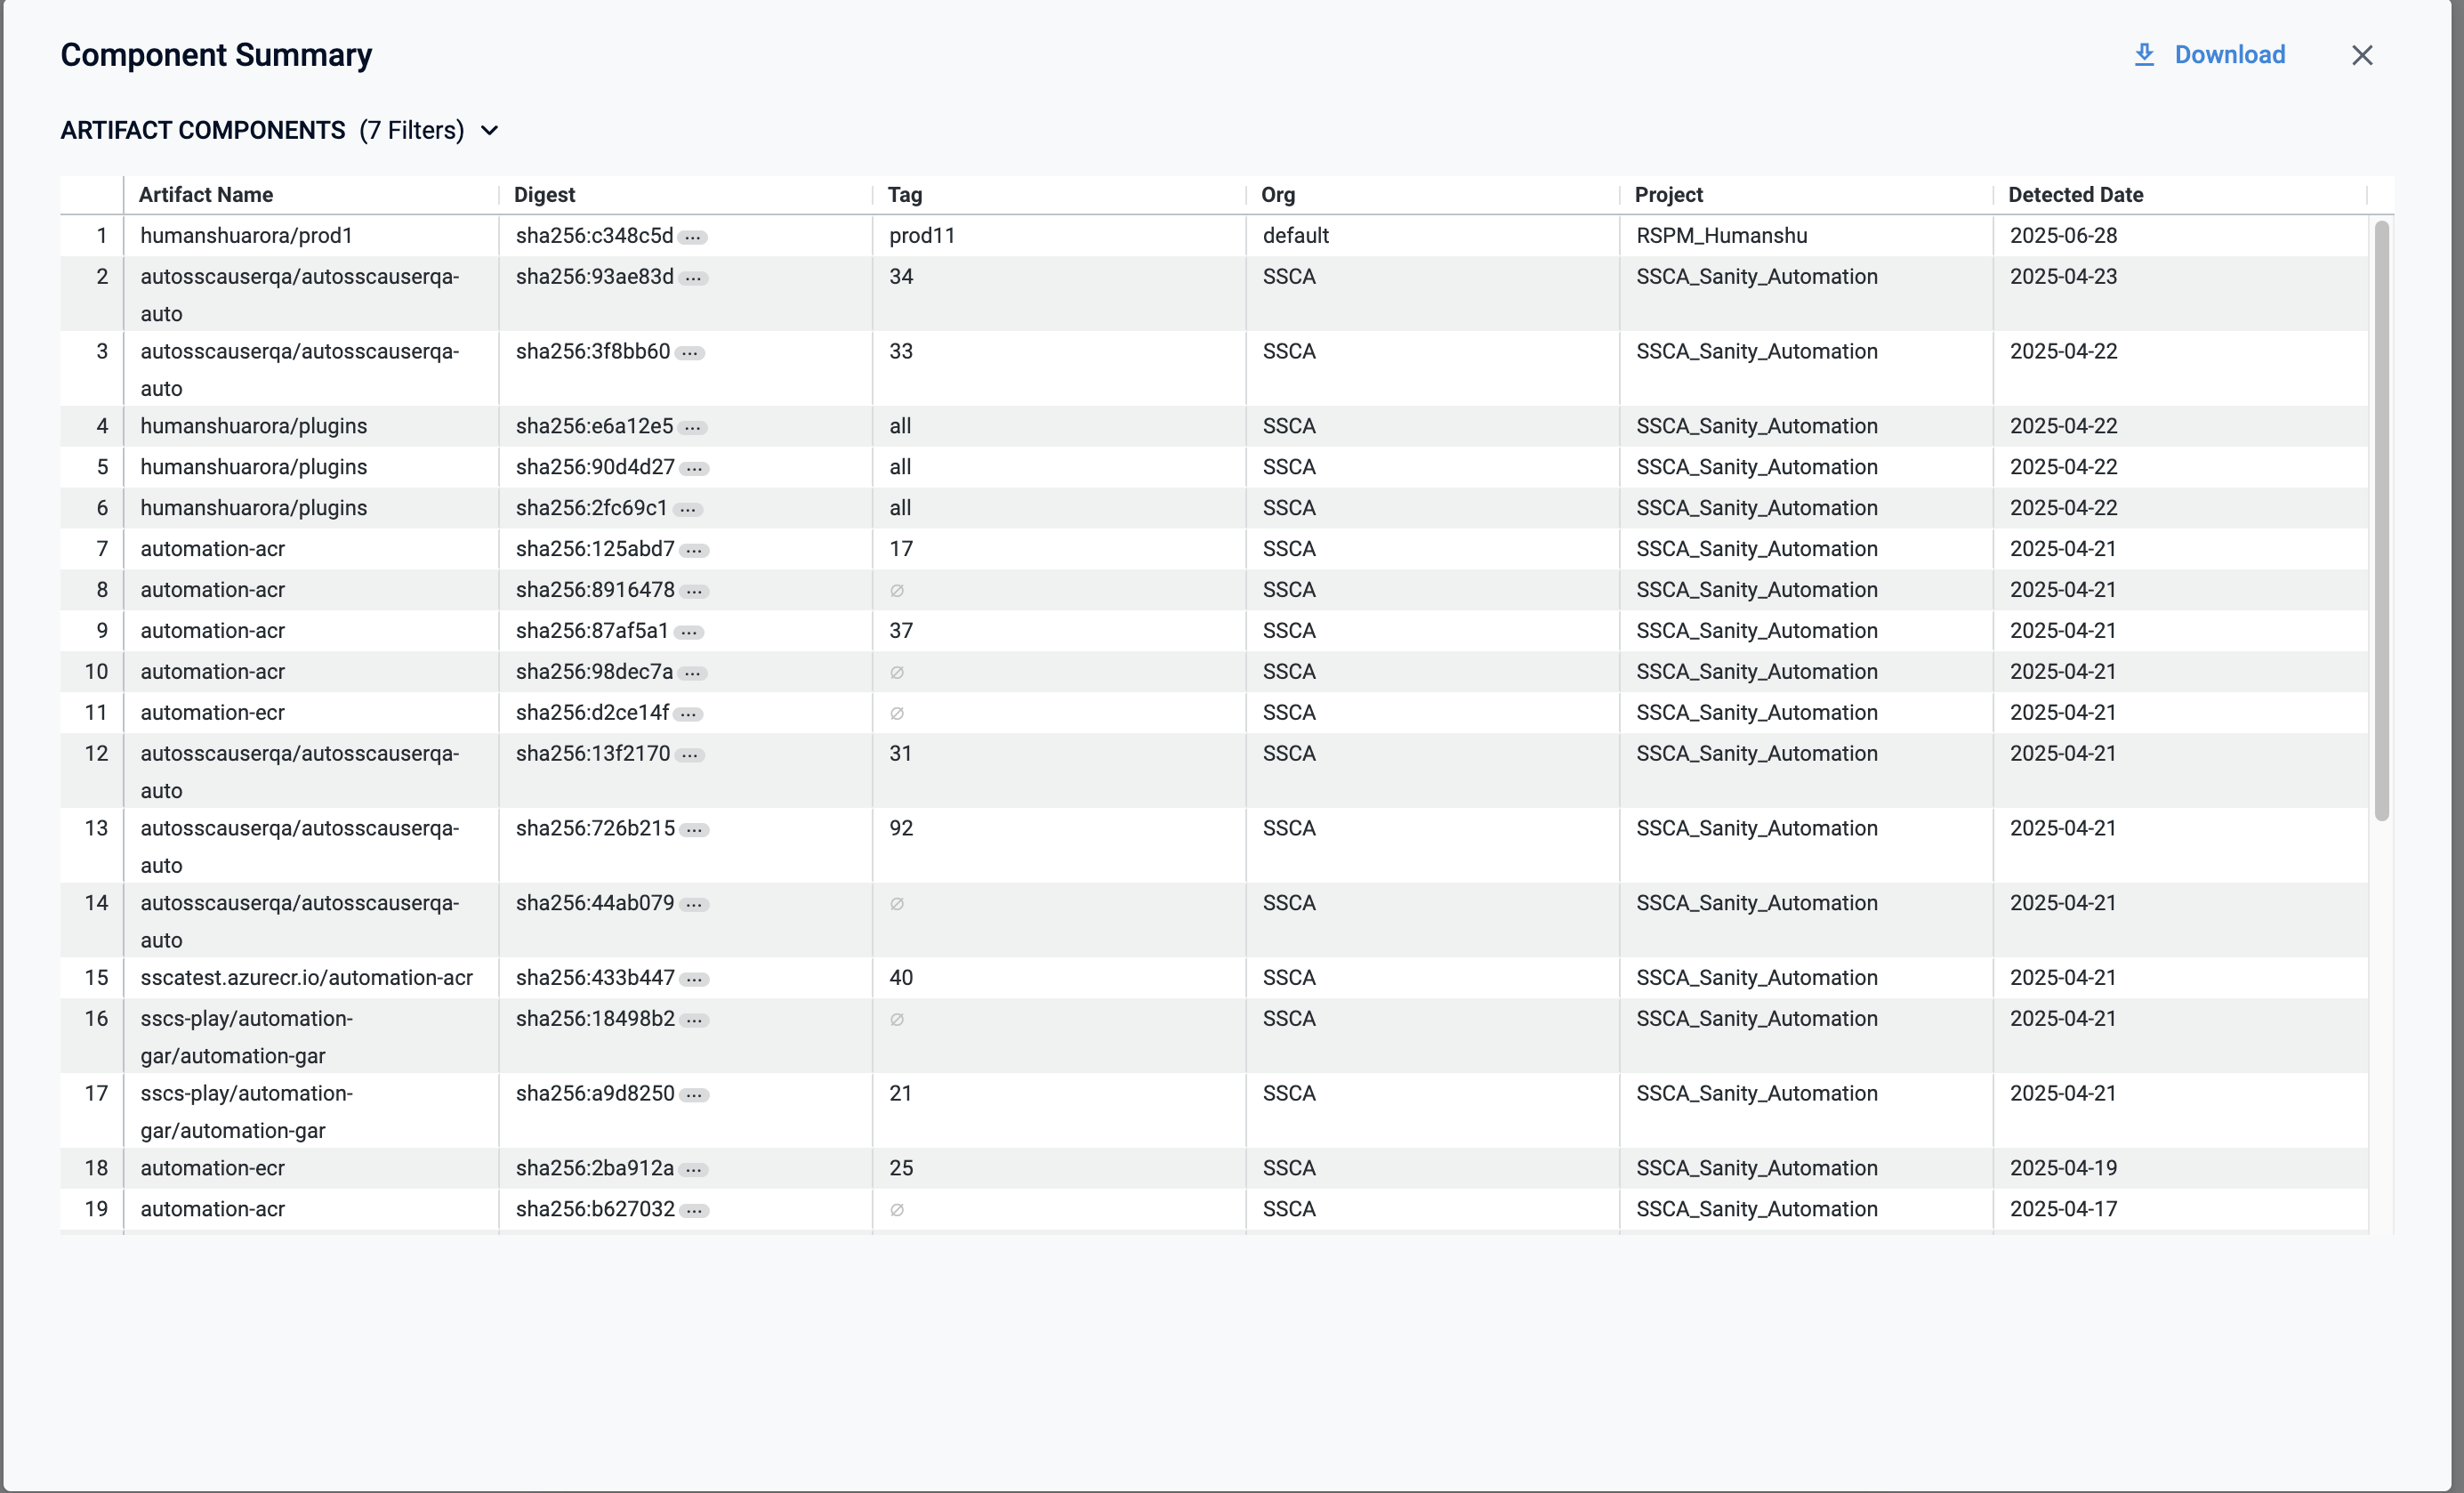Image resolution: width=2464 pixels, height=1493 pixels.
Task: Click RSPM_Humanshu project cell
Action: pos(1721,236)
